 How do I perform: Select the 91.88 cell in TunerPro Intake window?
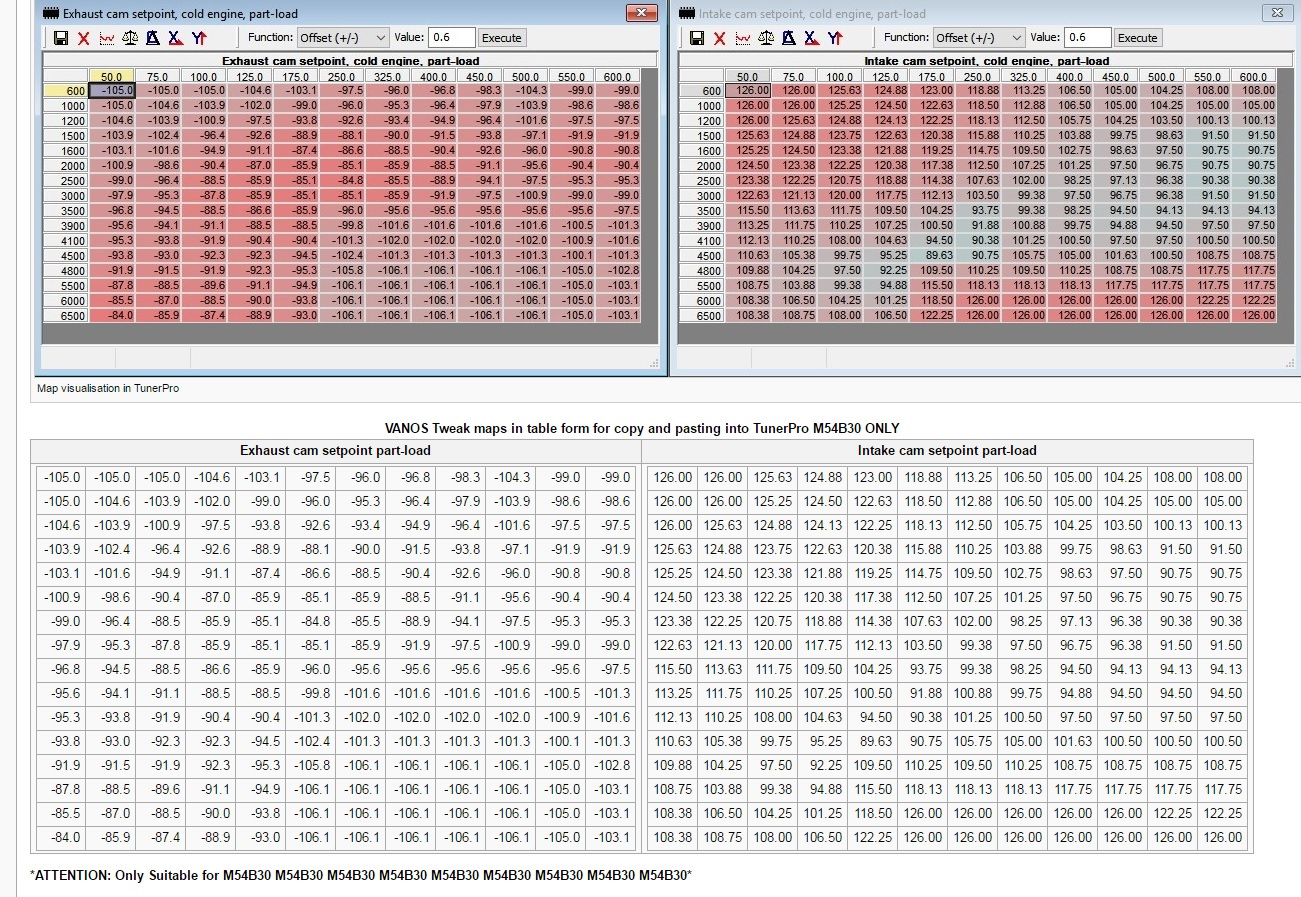click(x=978, y=226)
